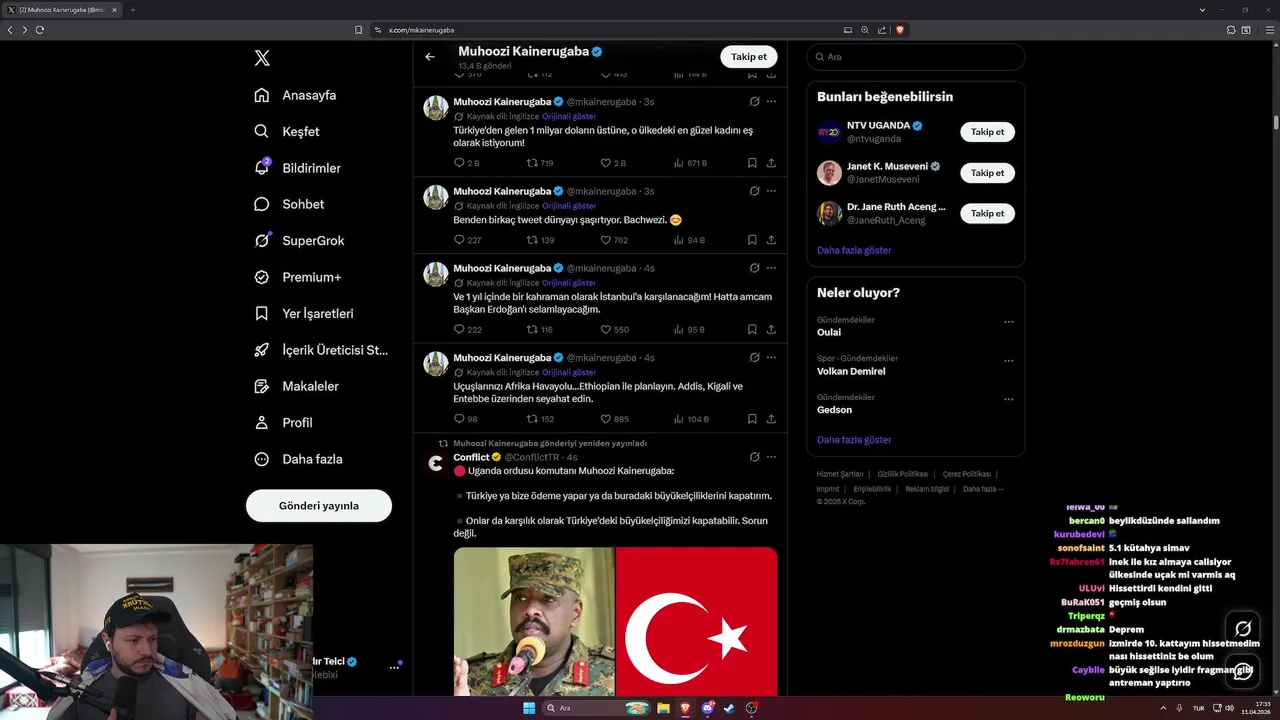Open more options for Gedson trend

coord(1008,400)
